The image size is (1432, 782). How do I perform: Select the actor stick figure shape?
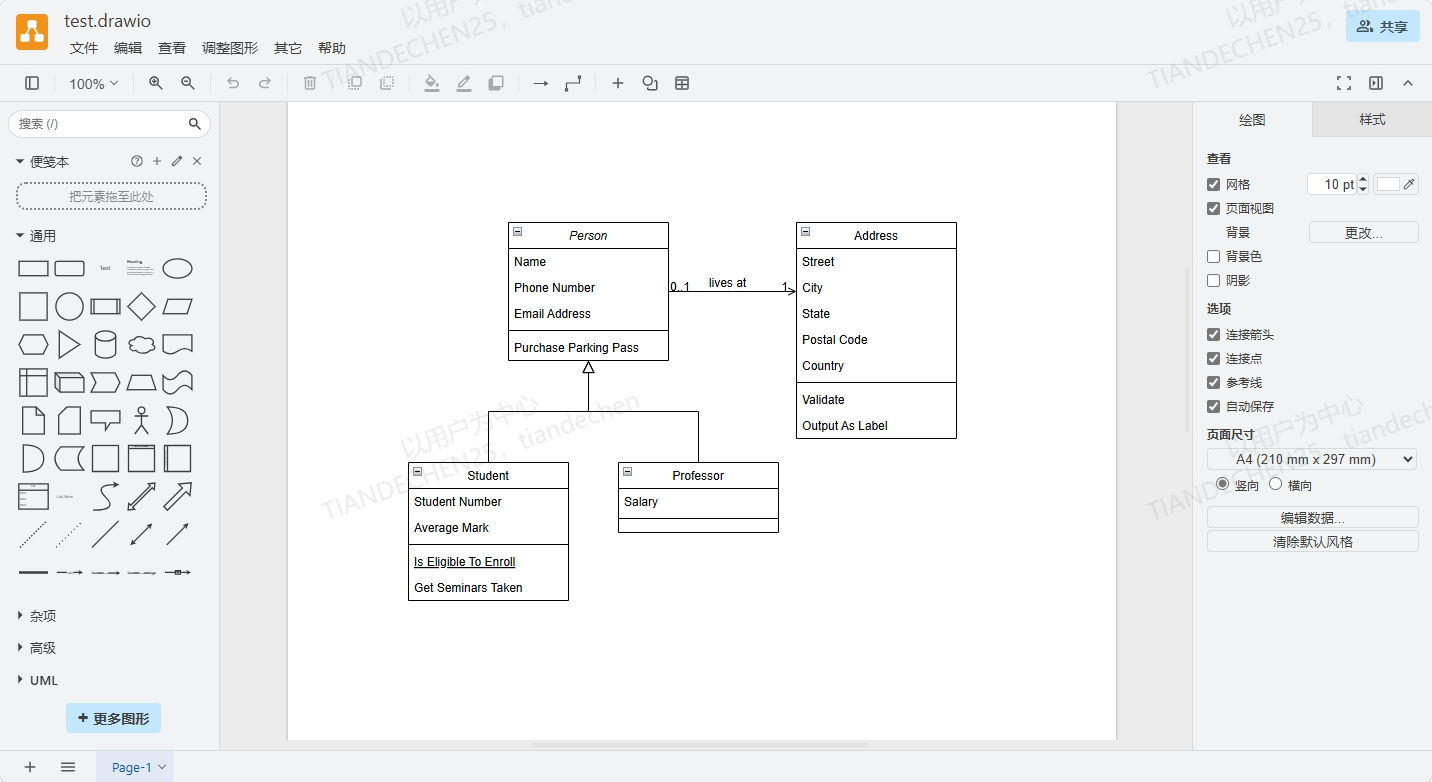point(141,420)
